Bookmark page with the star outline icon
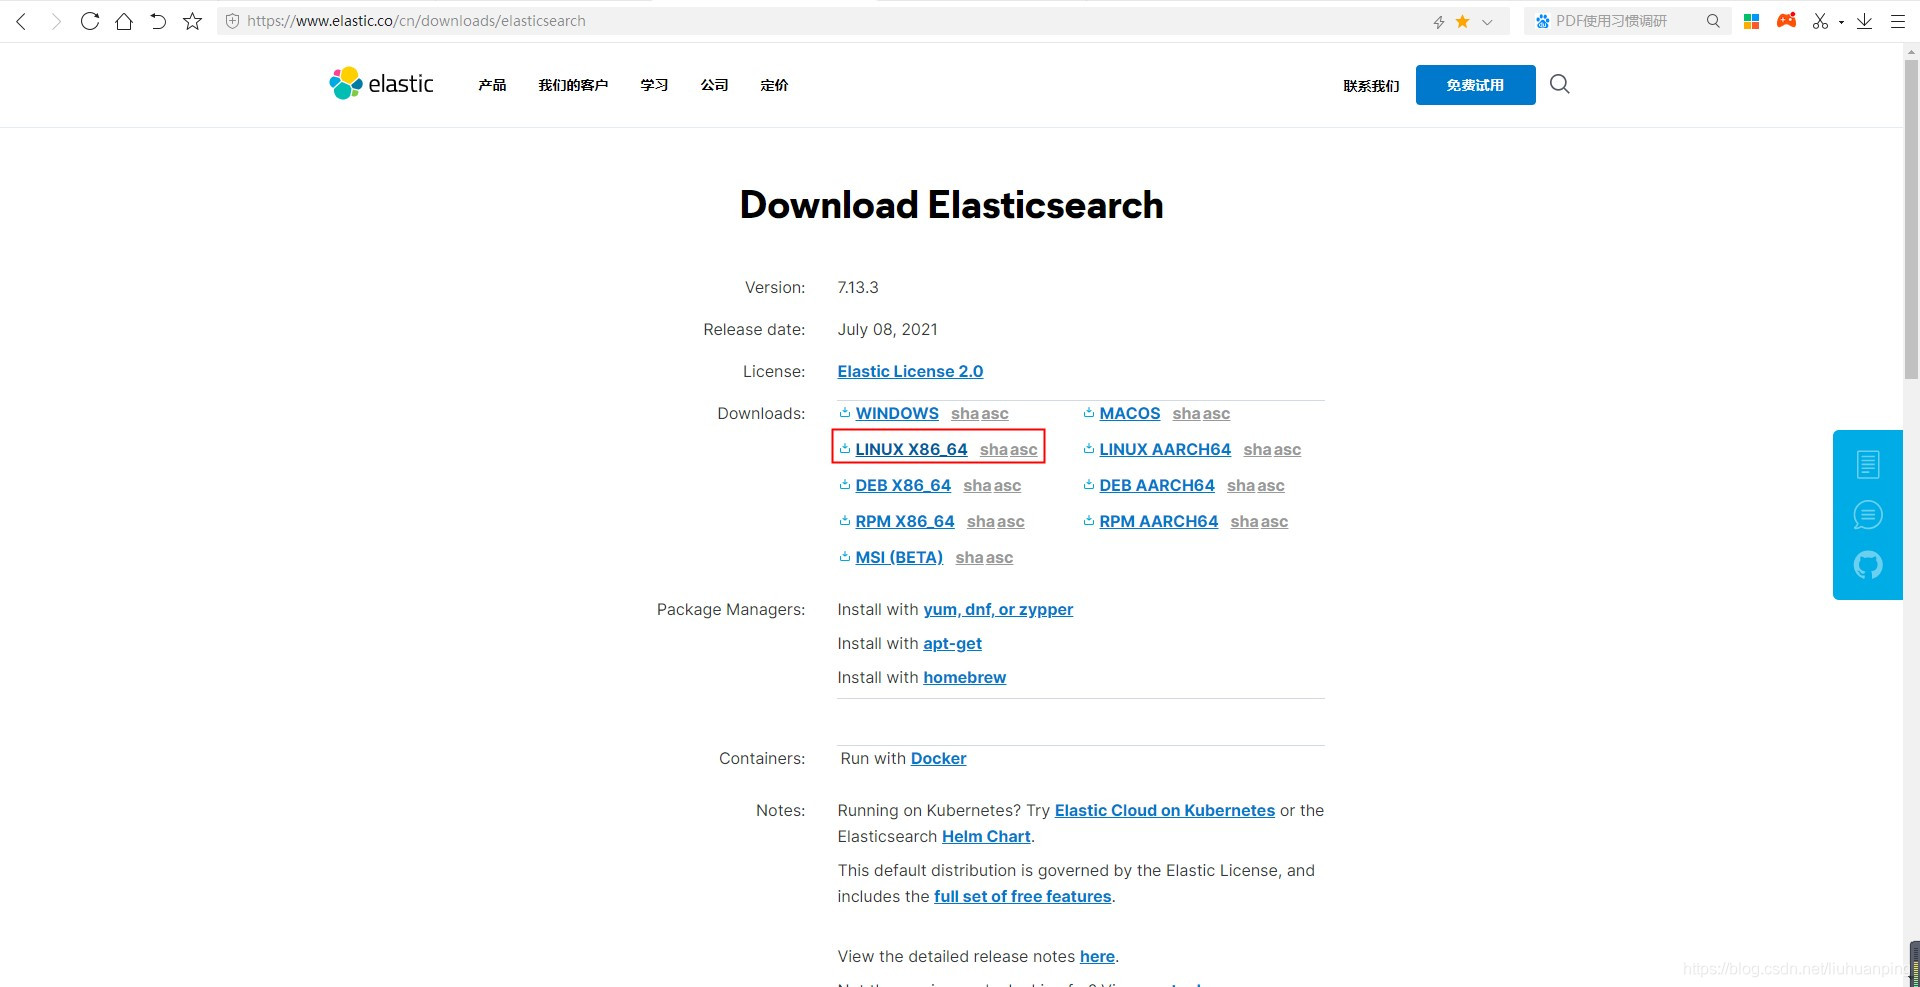The width and height of the screenshot is (1920, 987). click(193, 21)
